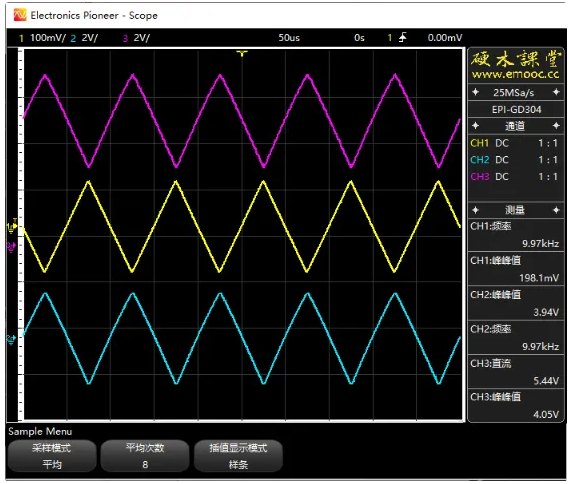The width and height of the screenshot is (569, 484).
Task: Click the left arrow beside 测量
Action: [476, 210]
